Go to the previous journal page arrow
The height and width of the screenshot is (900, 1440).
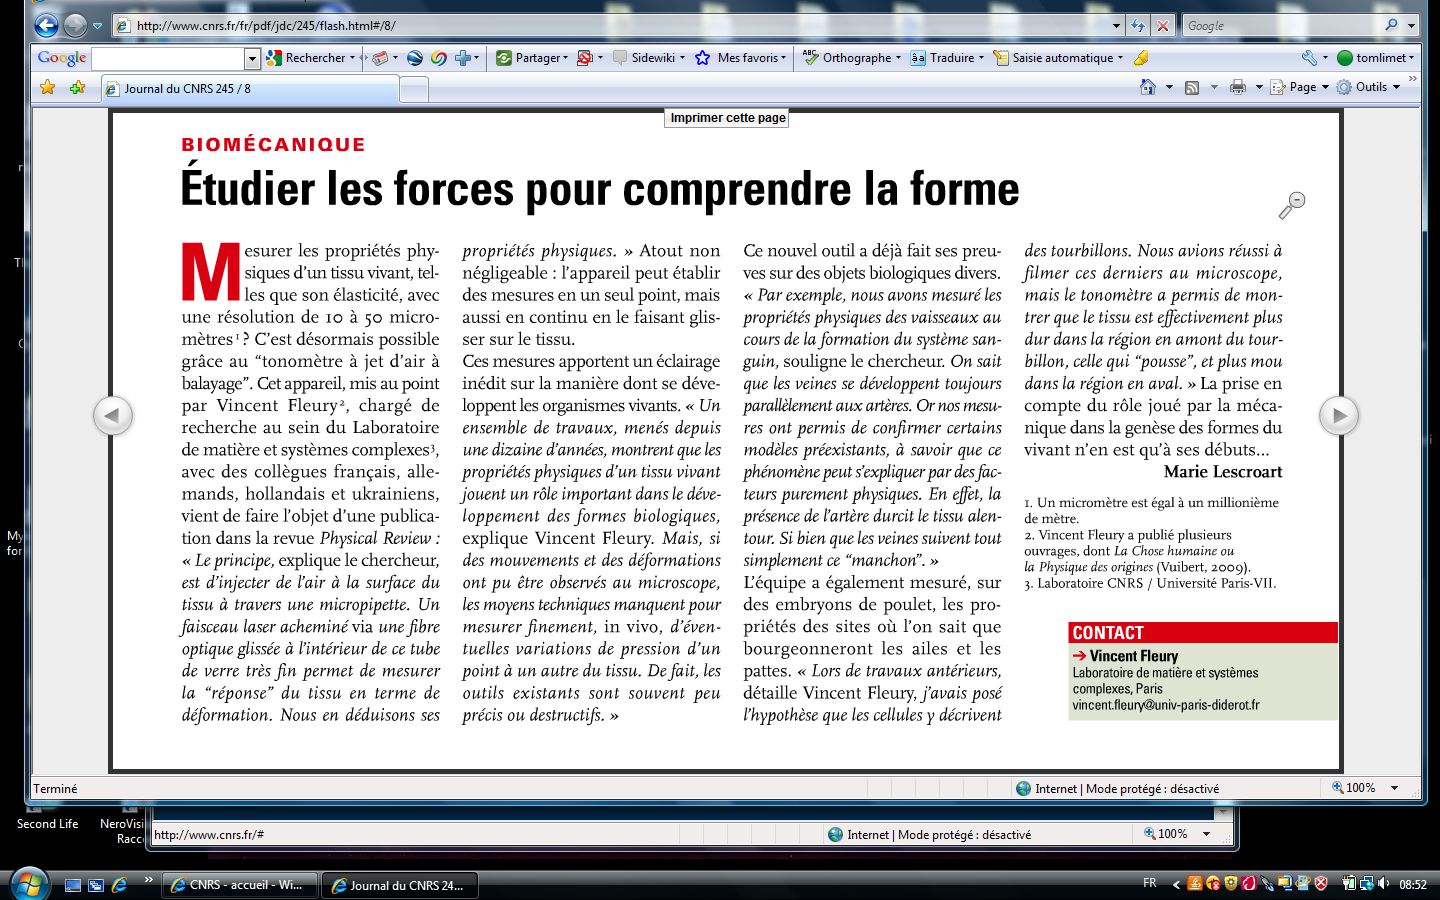pos(113,415)
